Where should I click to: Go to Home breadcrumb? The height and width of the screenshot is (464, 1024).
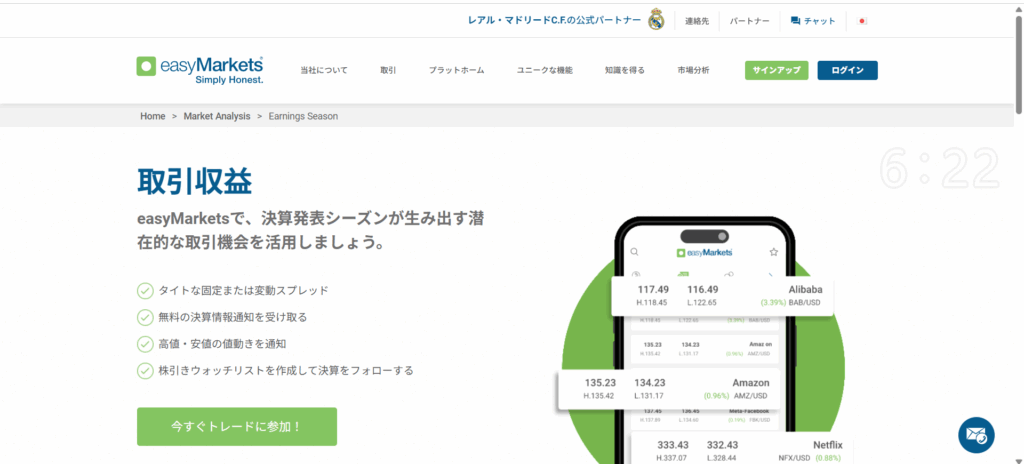click(x=153, y=116)
